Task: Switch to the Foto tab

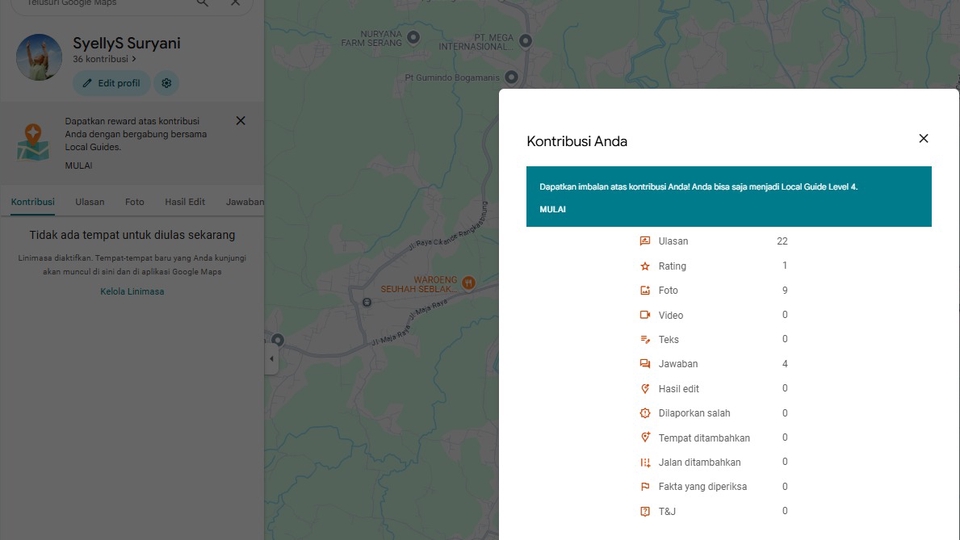Action: tap(135, 202)
